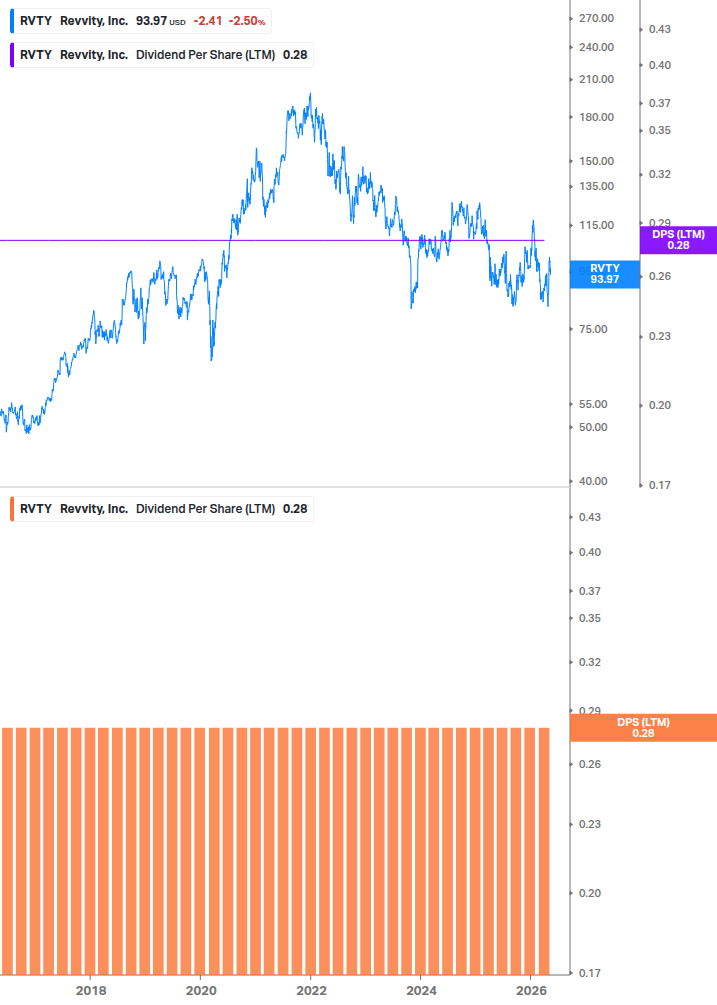
Task: Click the 135.00 price axis label
Action: 597,187
